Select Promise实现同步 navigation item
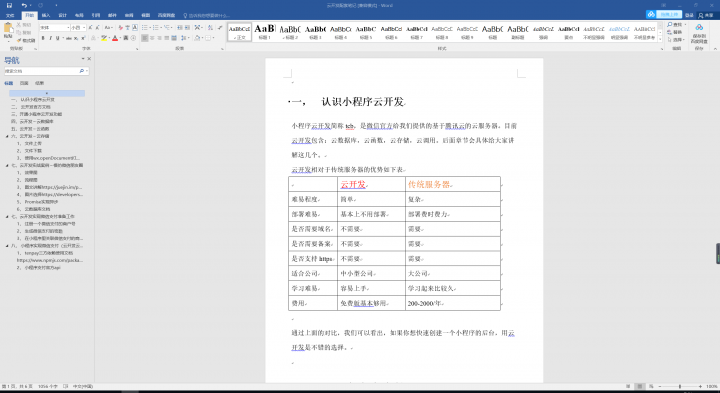 click(x=41, y=202)
